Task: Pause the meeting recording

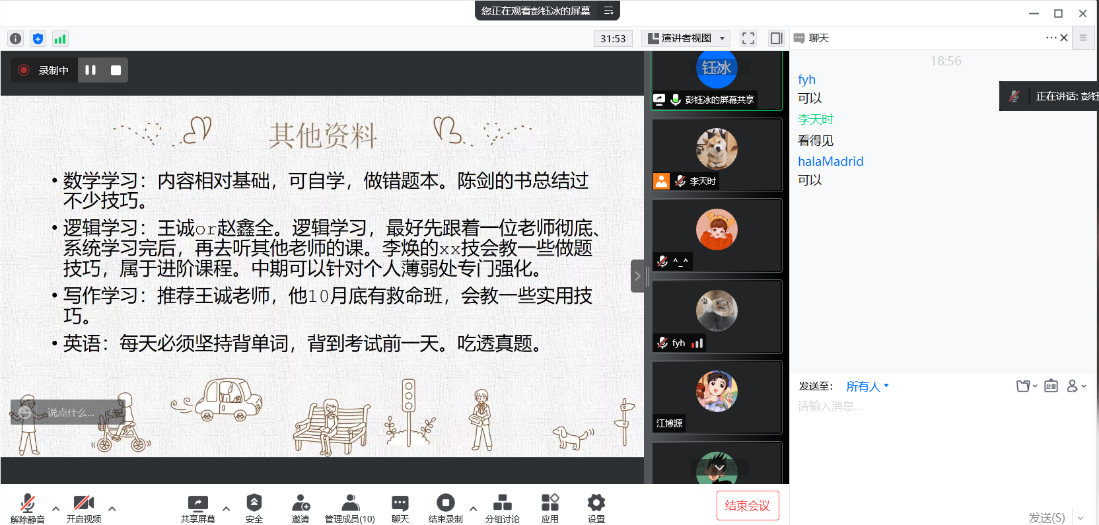Action: point(90,70)
